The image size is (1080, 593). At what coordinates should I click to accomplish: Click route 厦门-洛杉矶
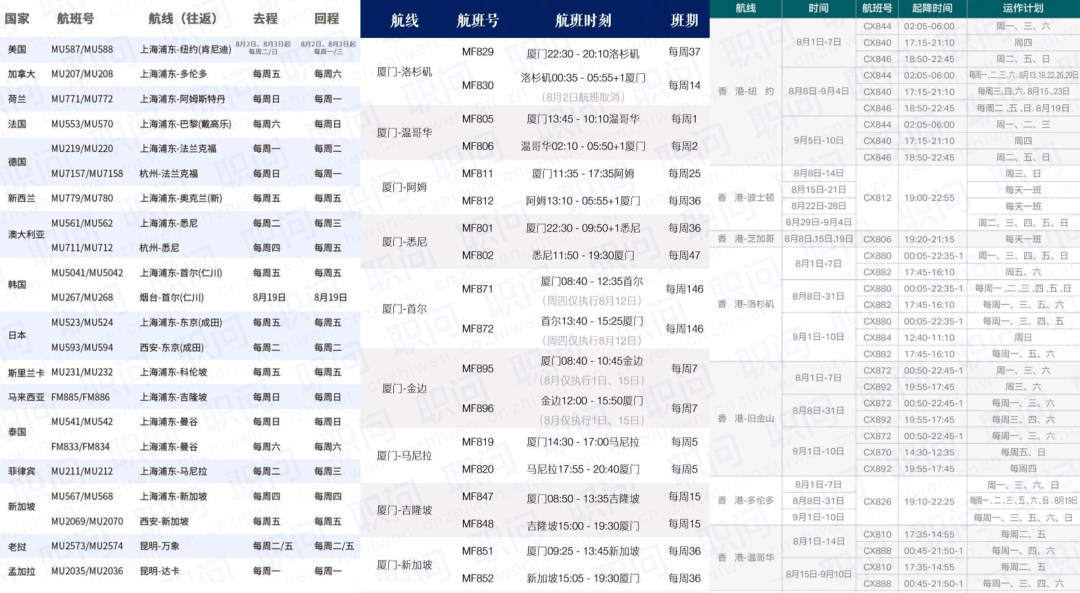(x=404, y=72)
